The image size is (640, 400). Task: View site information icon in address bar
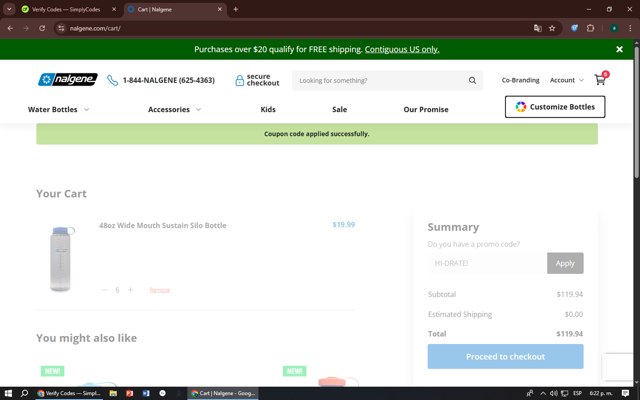click(x=61, y=28)
